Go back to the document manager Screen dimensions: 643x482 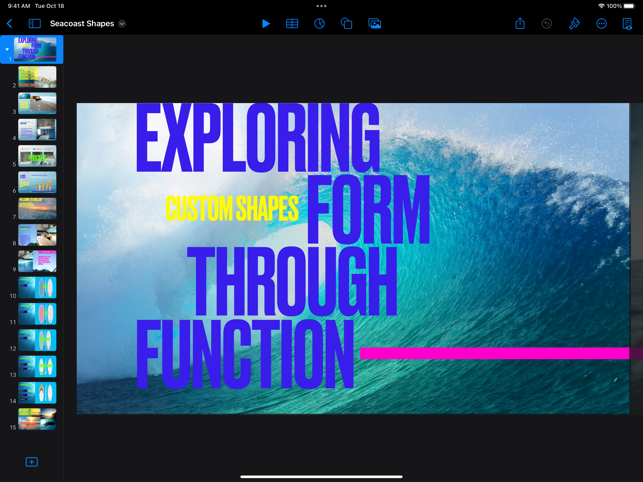click(x=10, y=23)
